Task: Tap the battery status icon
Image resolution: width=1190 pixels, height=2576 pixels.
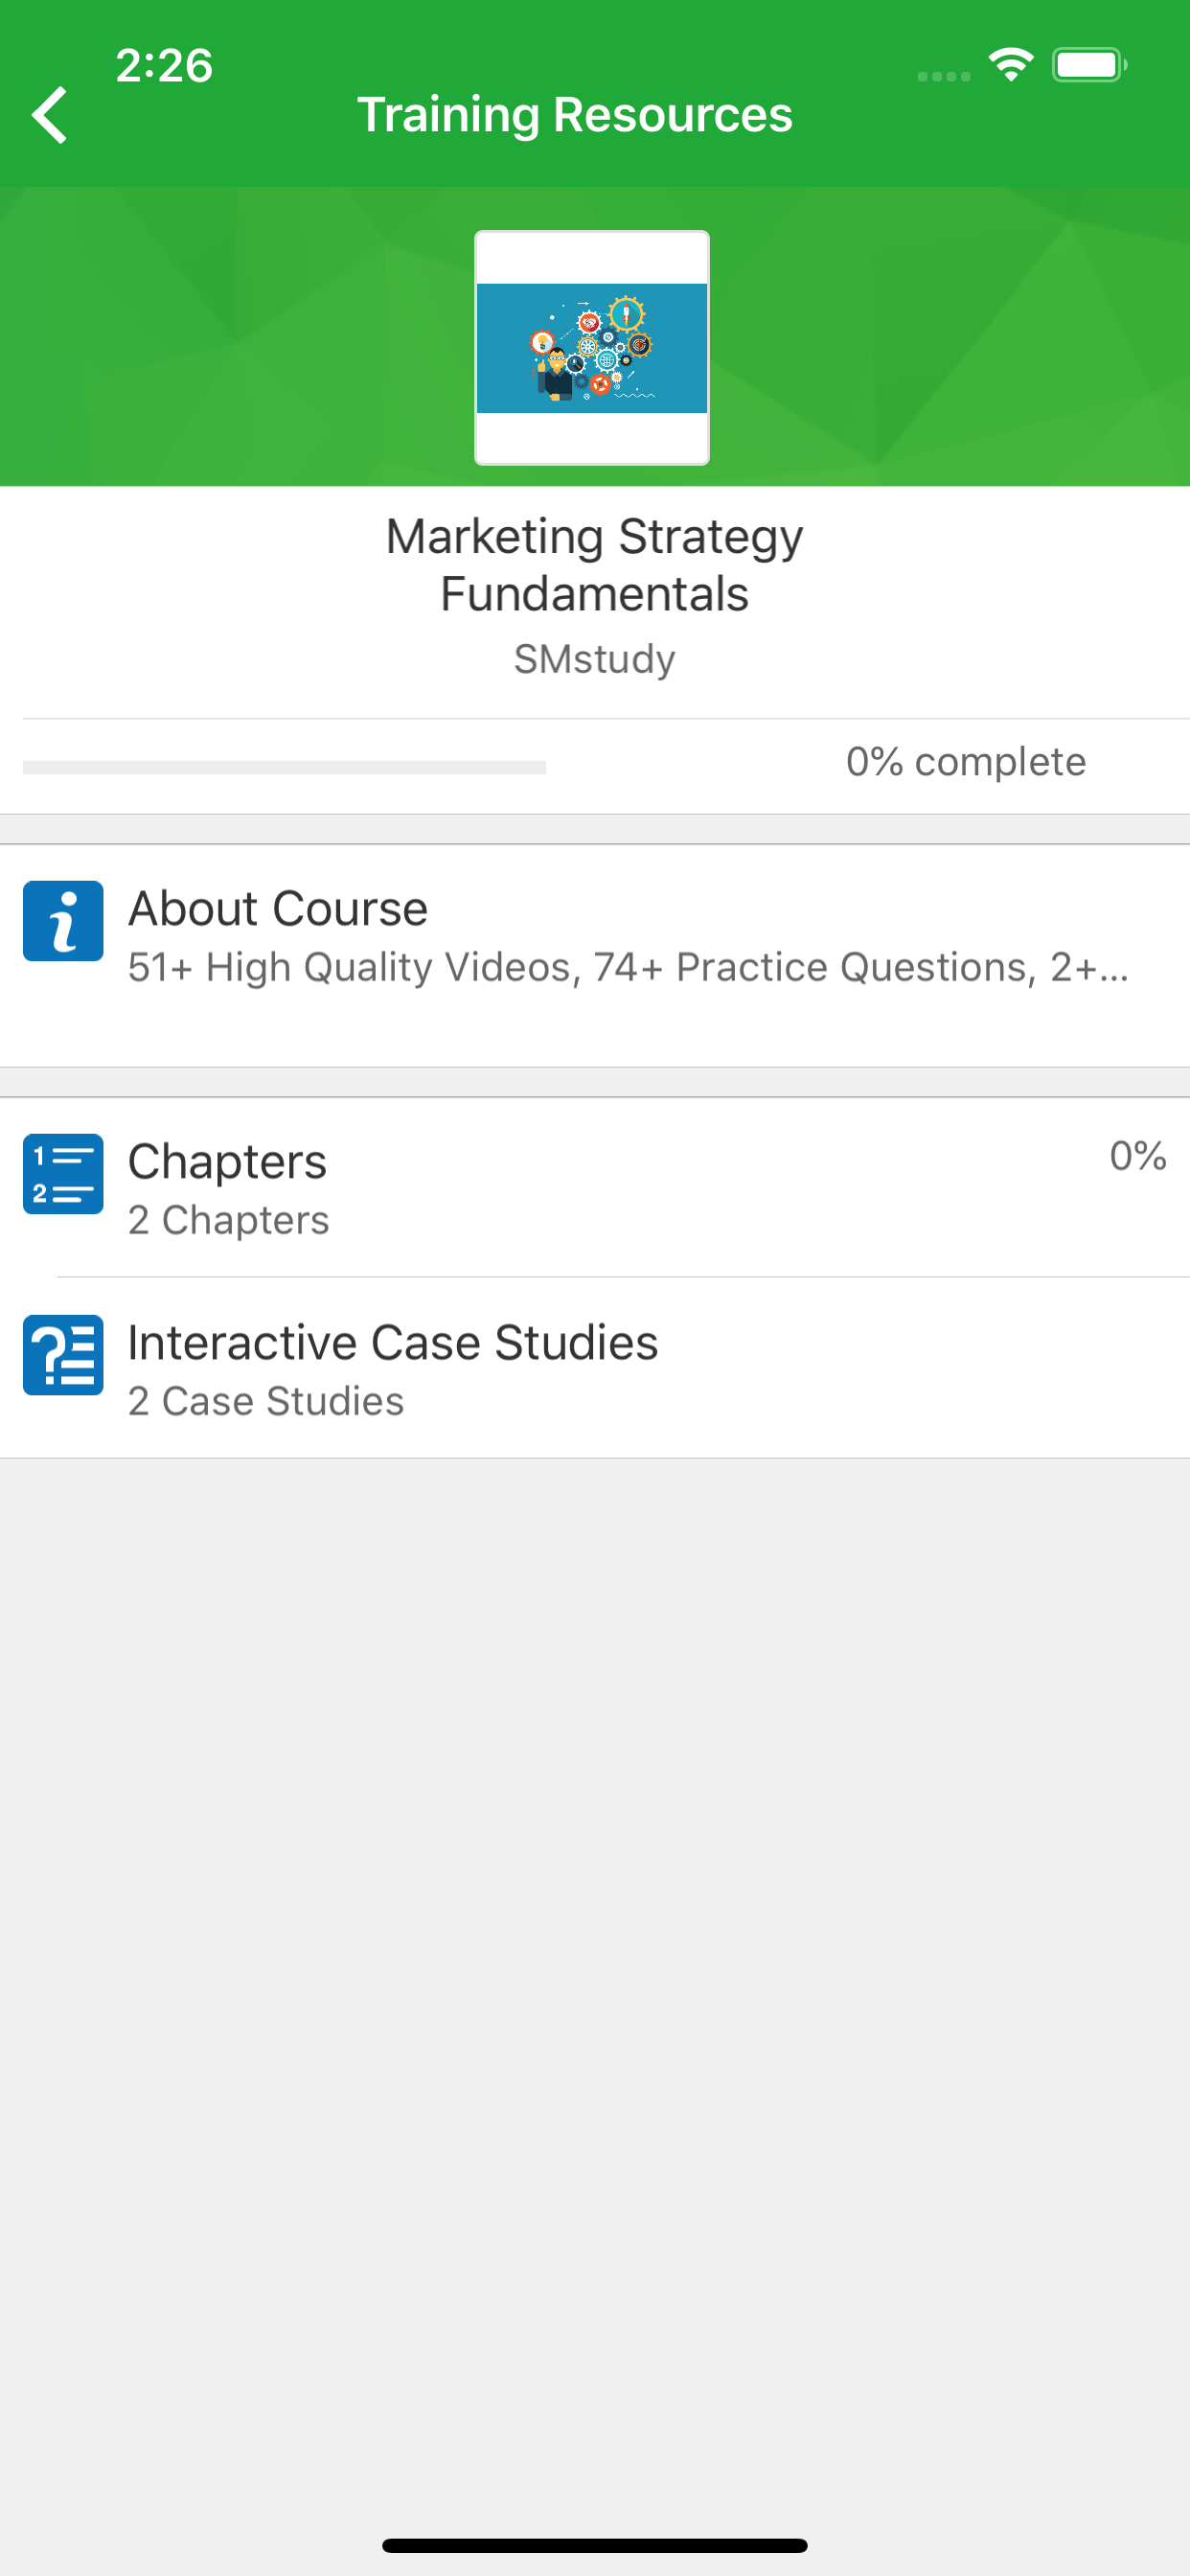Action: pyautogui.click(x=1088, y=65)
